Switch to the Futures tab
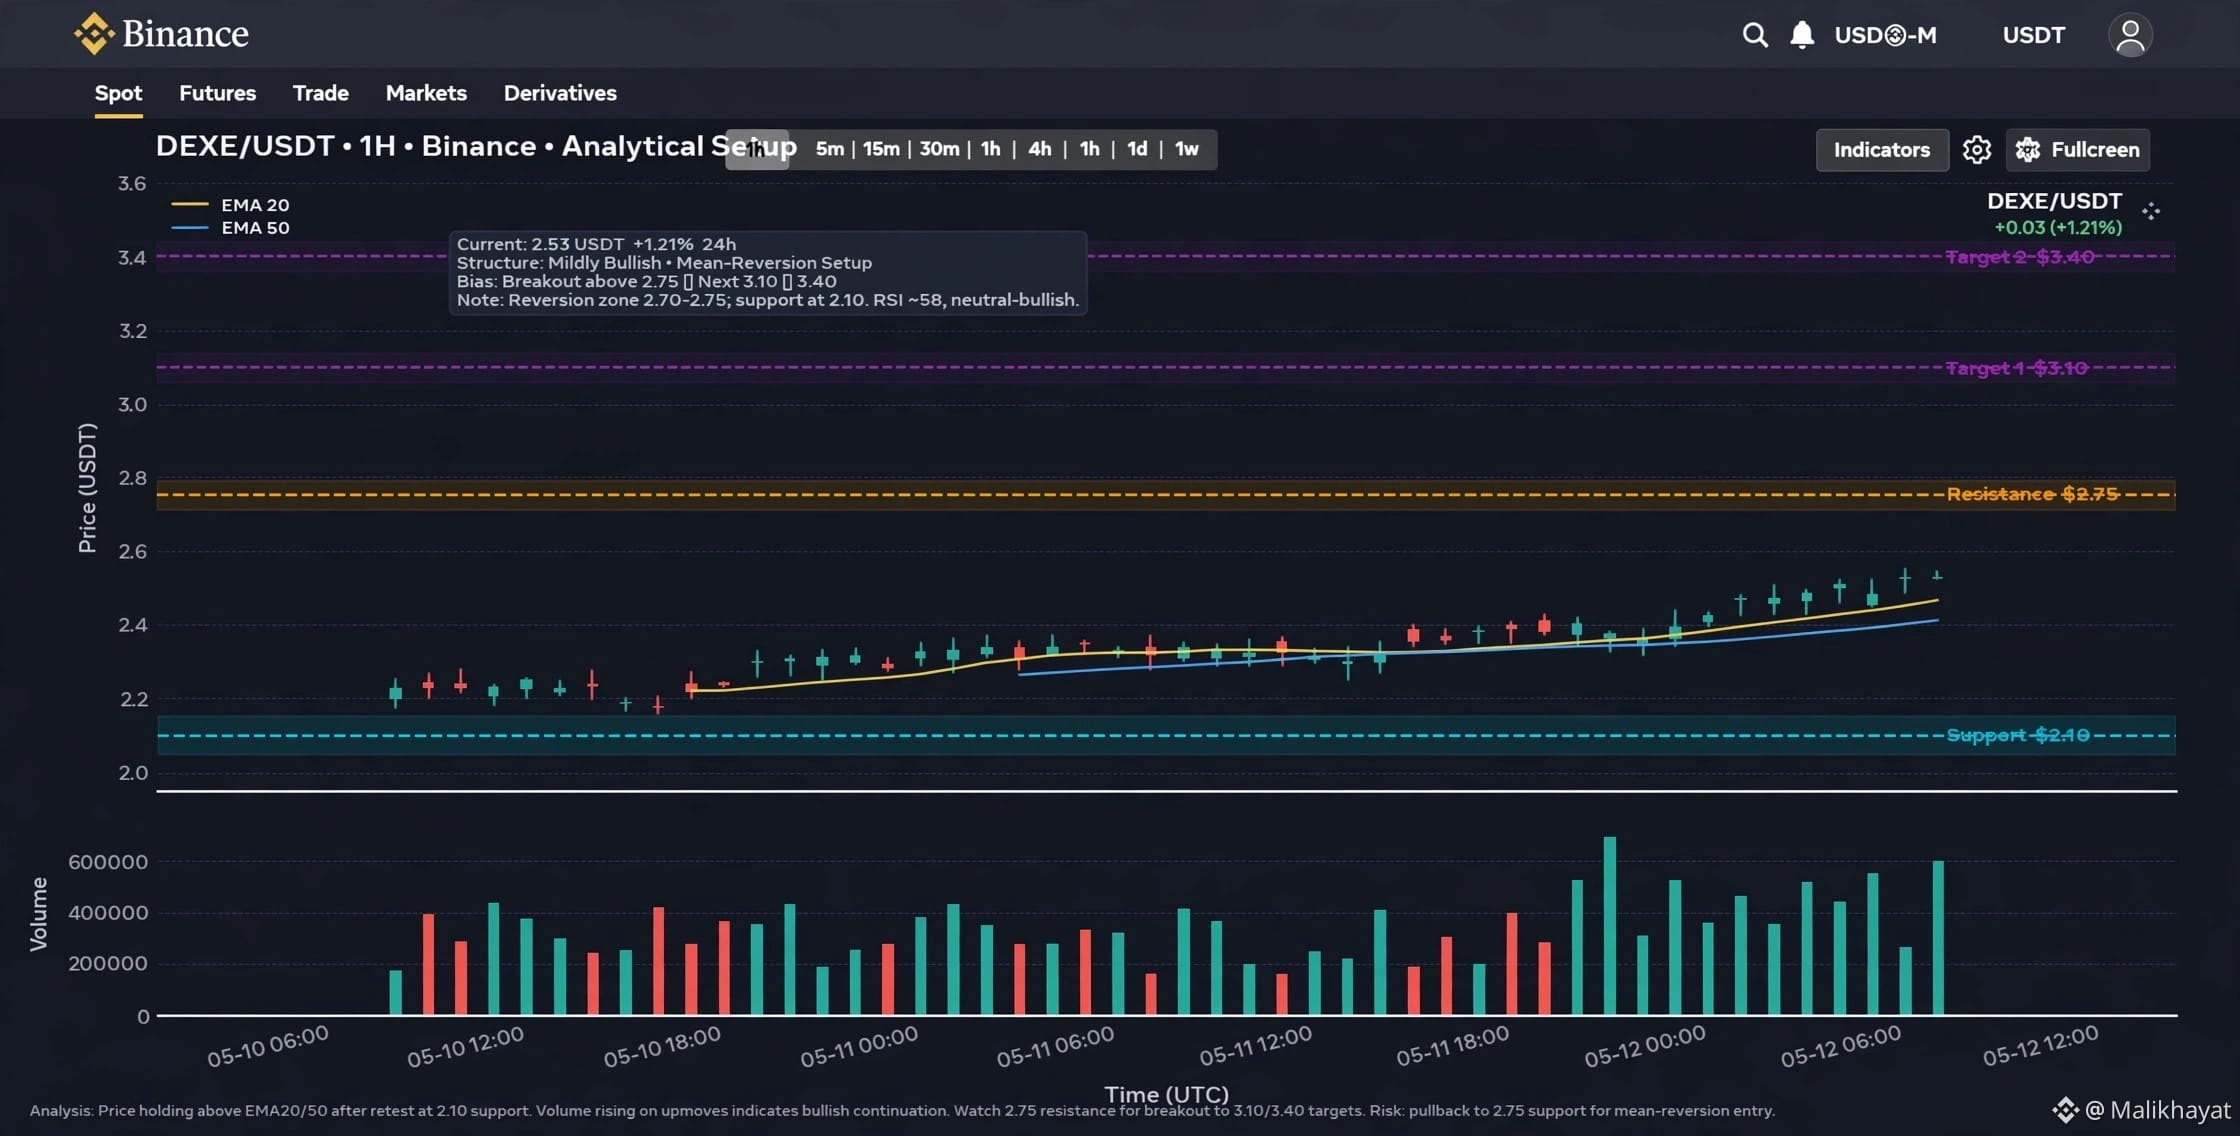The height and width of the screenshot is (1136, 2240). click(217, 93)
